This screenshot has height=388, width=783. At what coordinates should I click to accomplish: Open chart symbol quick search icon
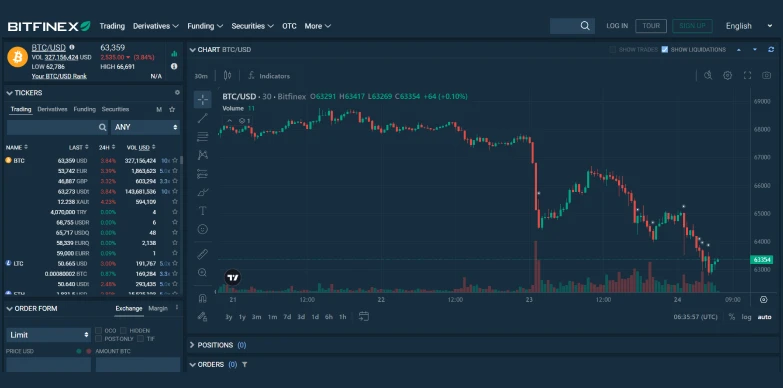708,75
